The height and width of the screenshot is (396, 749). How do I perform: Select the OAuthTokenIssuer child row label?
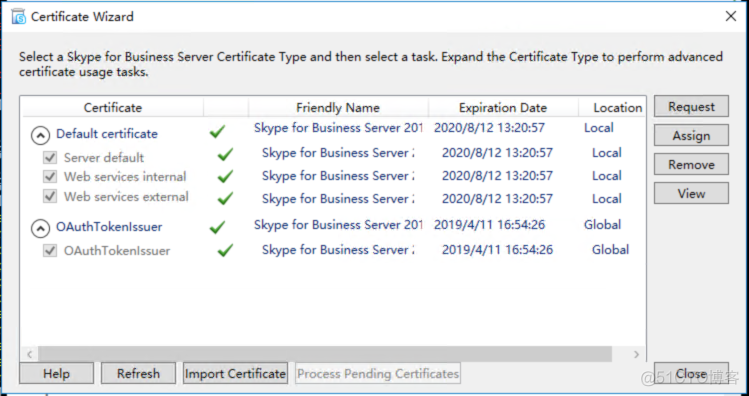point(117,251)
